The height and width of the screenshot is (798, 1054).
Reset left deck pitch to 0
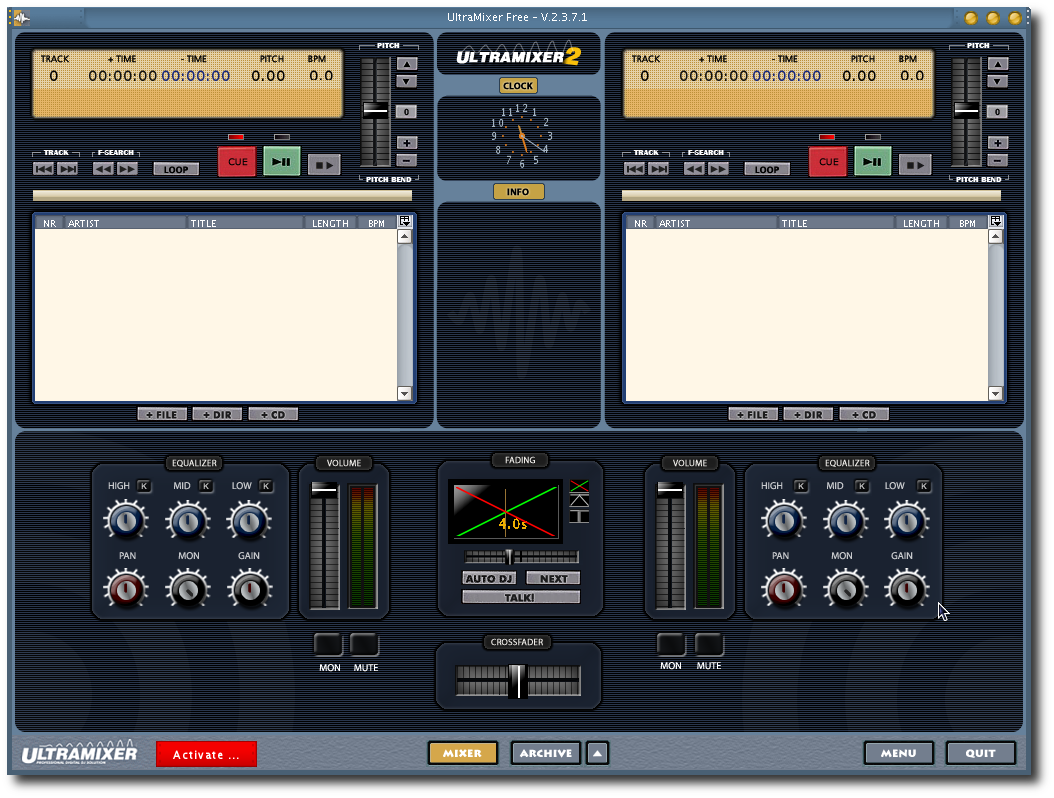[x=406, y=112]
